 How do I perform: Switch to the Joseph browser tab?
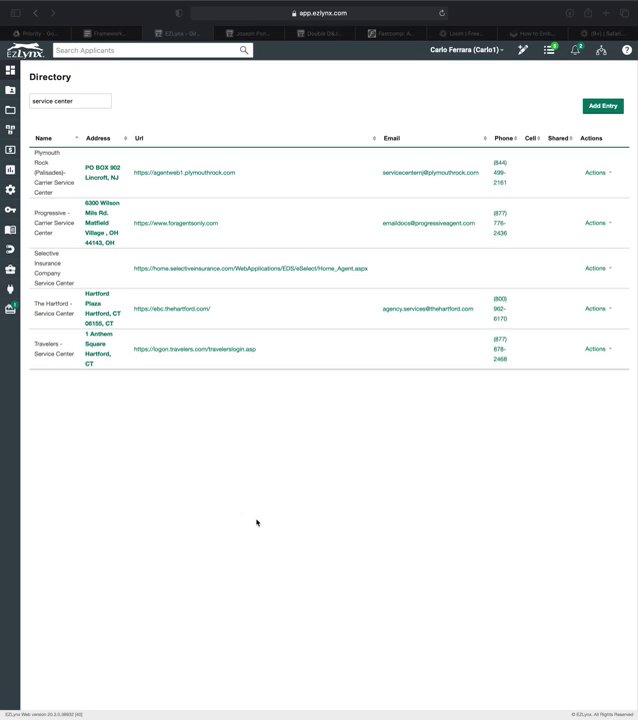[248, 34]
